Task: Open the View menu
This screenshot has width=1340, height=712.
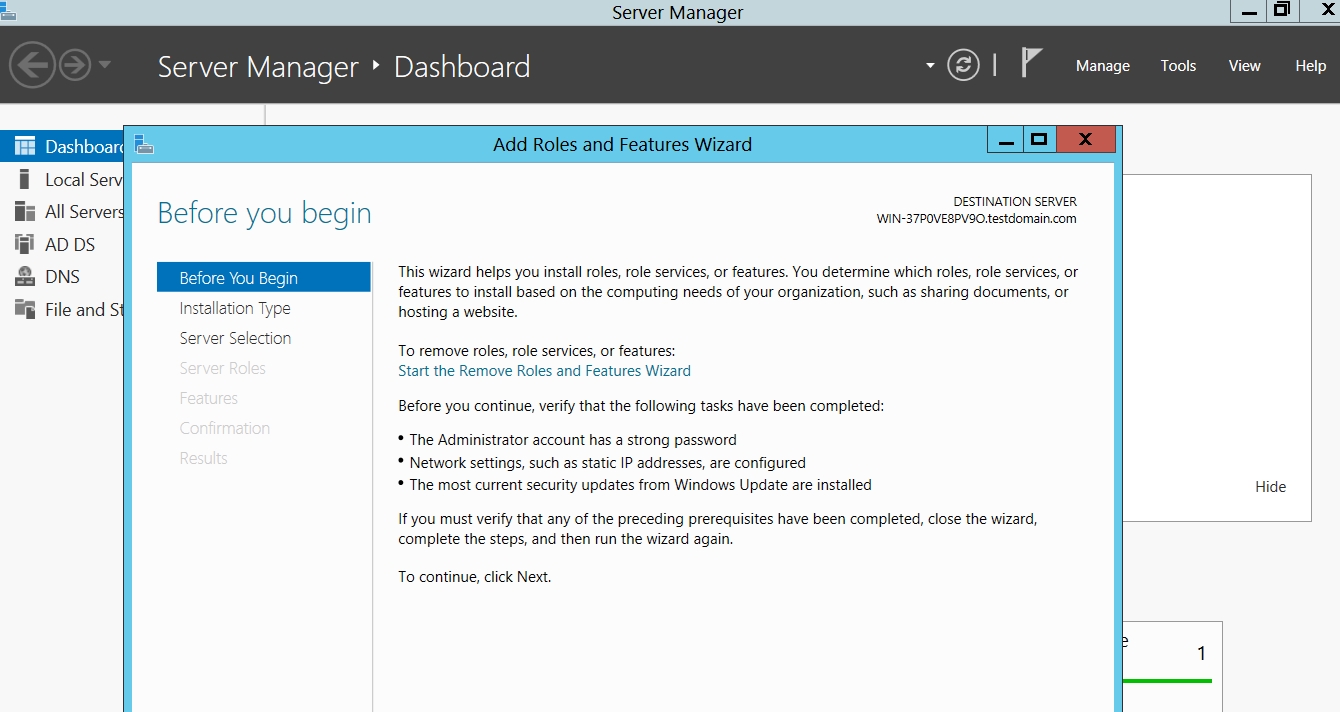Action: (1244, 66)
